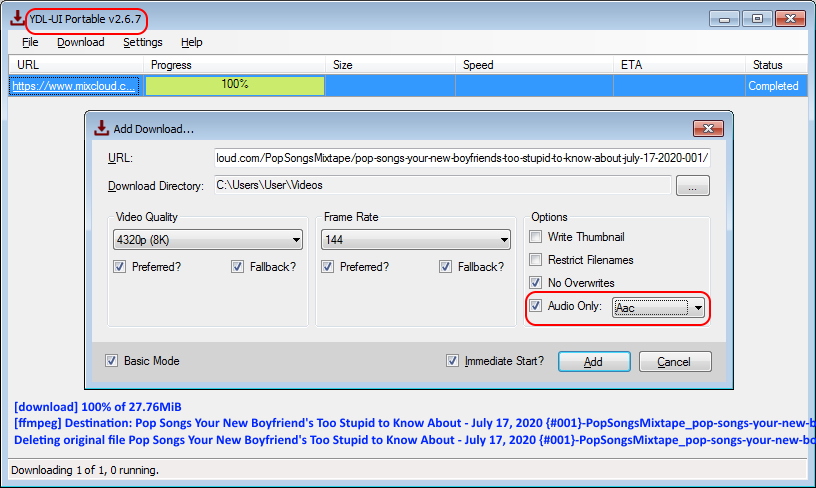
Task: Enable Restrict Filenames option
Action: (x=536, y=260)
